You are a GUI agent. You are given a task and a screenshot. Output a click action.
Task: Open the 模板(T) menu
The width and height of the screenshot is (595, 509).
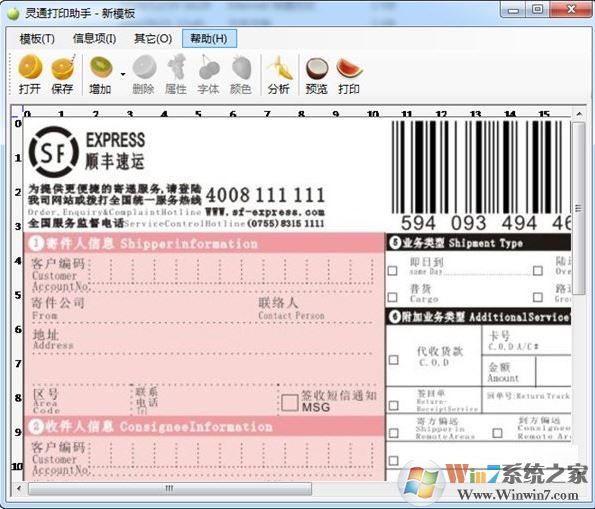pos(37,39)
